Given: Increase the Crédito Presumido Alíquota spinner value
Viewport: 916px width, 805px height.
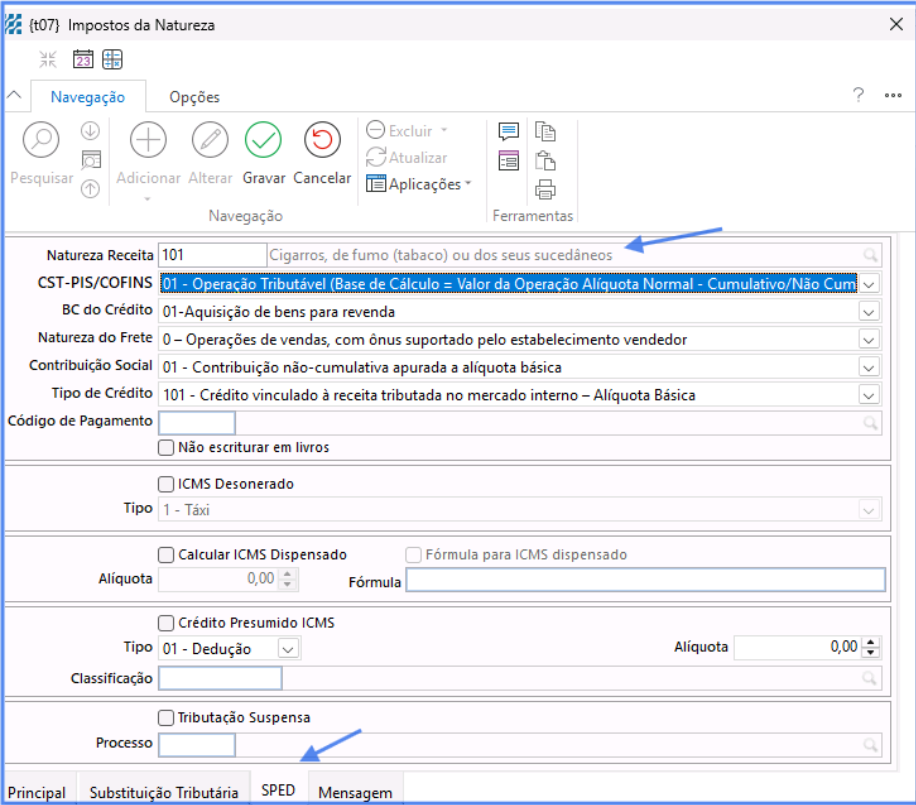Looking at the screenshot, I should [x=871, y=642].
